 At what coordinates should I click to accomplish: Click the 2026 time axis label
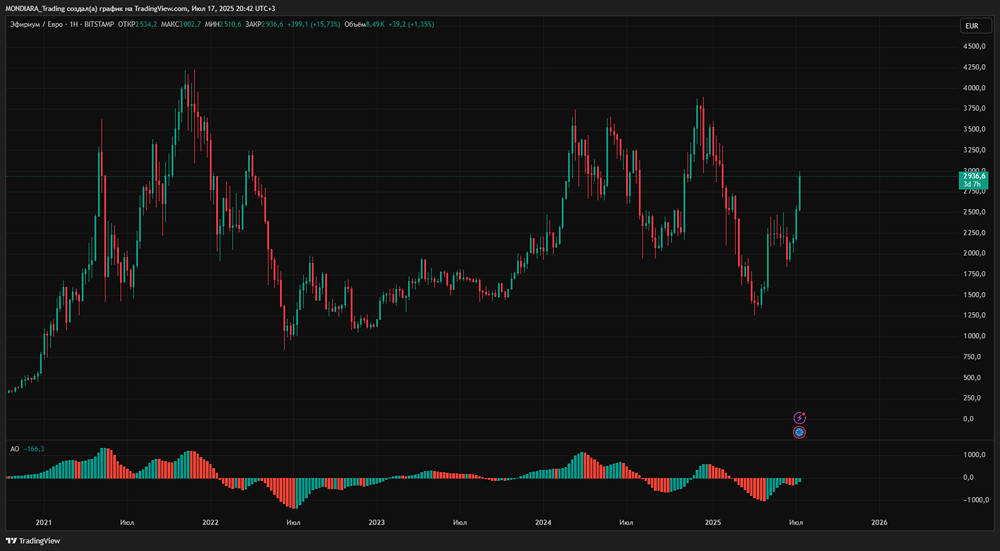click(x=879, y=522)
